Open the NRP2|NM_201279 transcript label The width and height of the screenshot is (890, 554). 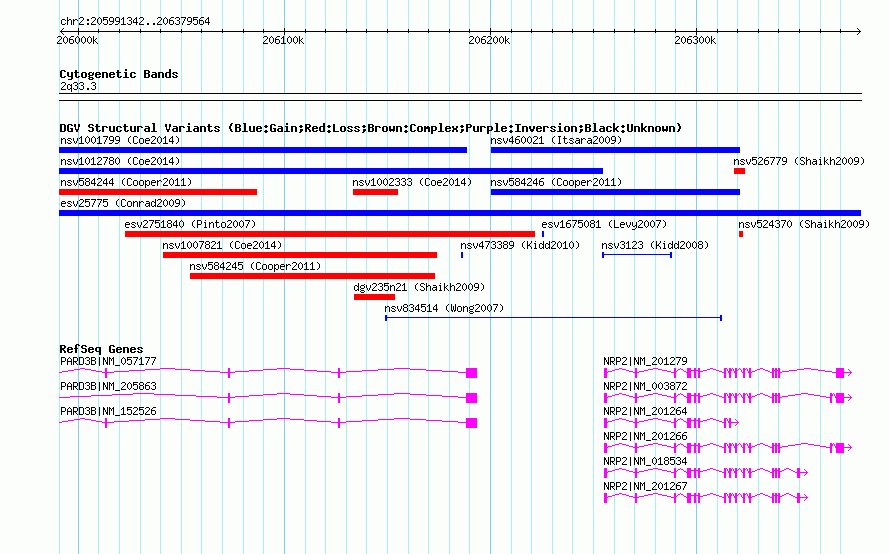coord(645,361)
